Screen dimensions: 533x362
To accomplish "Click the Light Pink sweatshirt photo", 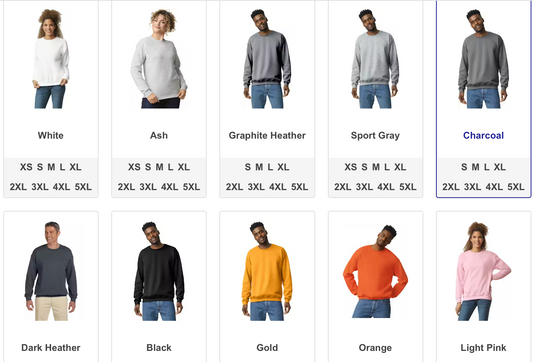I will pos(483,271).
